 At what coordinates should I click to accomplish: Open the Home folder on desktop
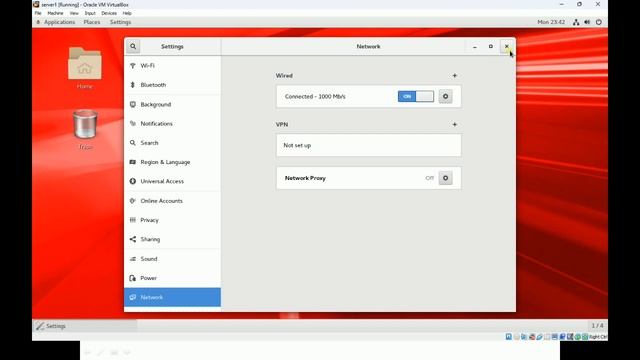[84, 68]
